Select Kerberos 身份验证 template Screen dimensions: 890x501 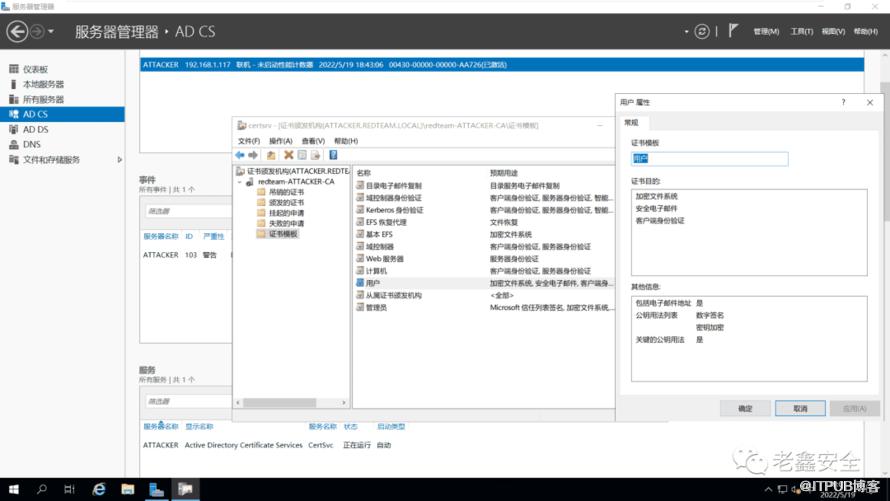coord(394,210)
